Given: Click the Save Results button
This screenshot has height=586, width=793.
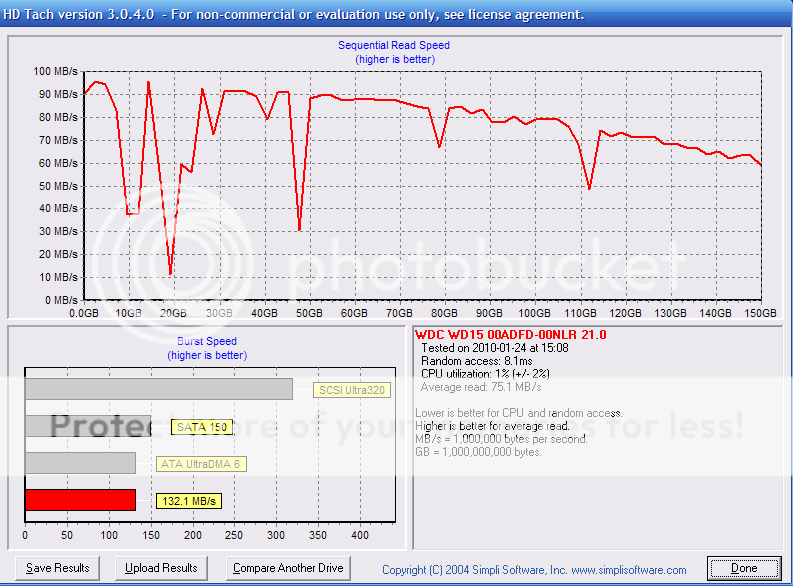Looking at the screenshot, I should point(57,568).
